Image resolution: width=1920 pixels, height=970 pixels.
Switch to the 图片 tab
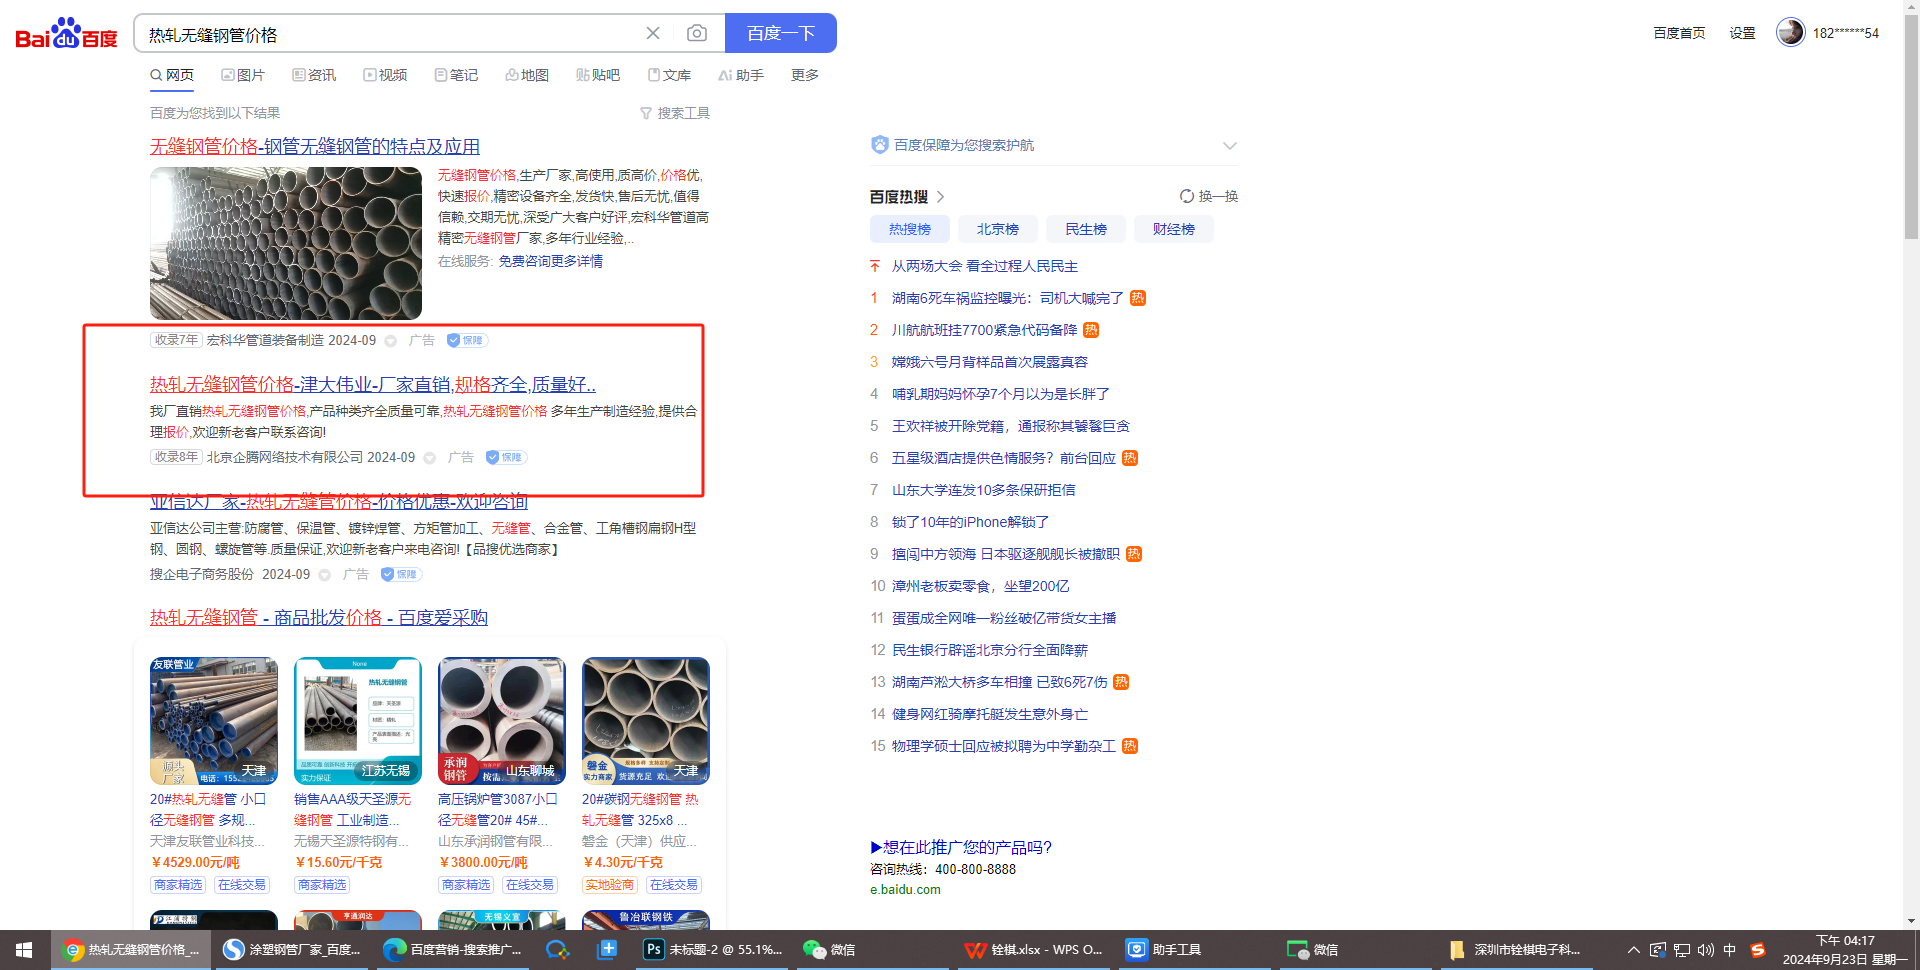(243, 75)
